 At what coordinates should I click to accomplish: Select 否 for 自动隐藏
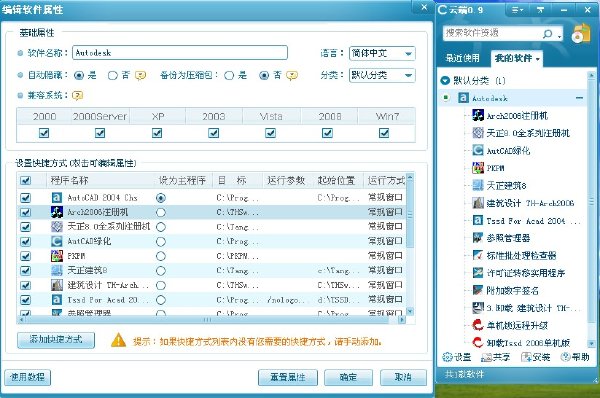(112, 75)
